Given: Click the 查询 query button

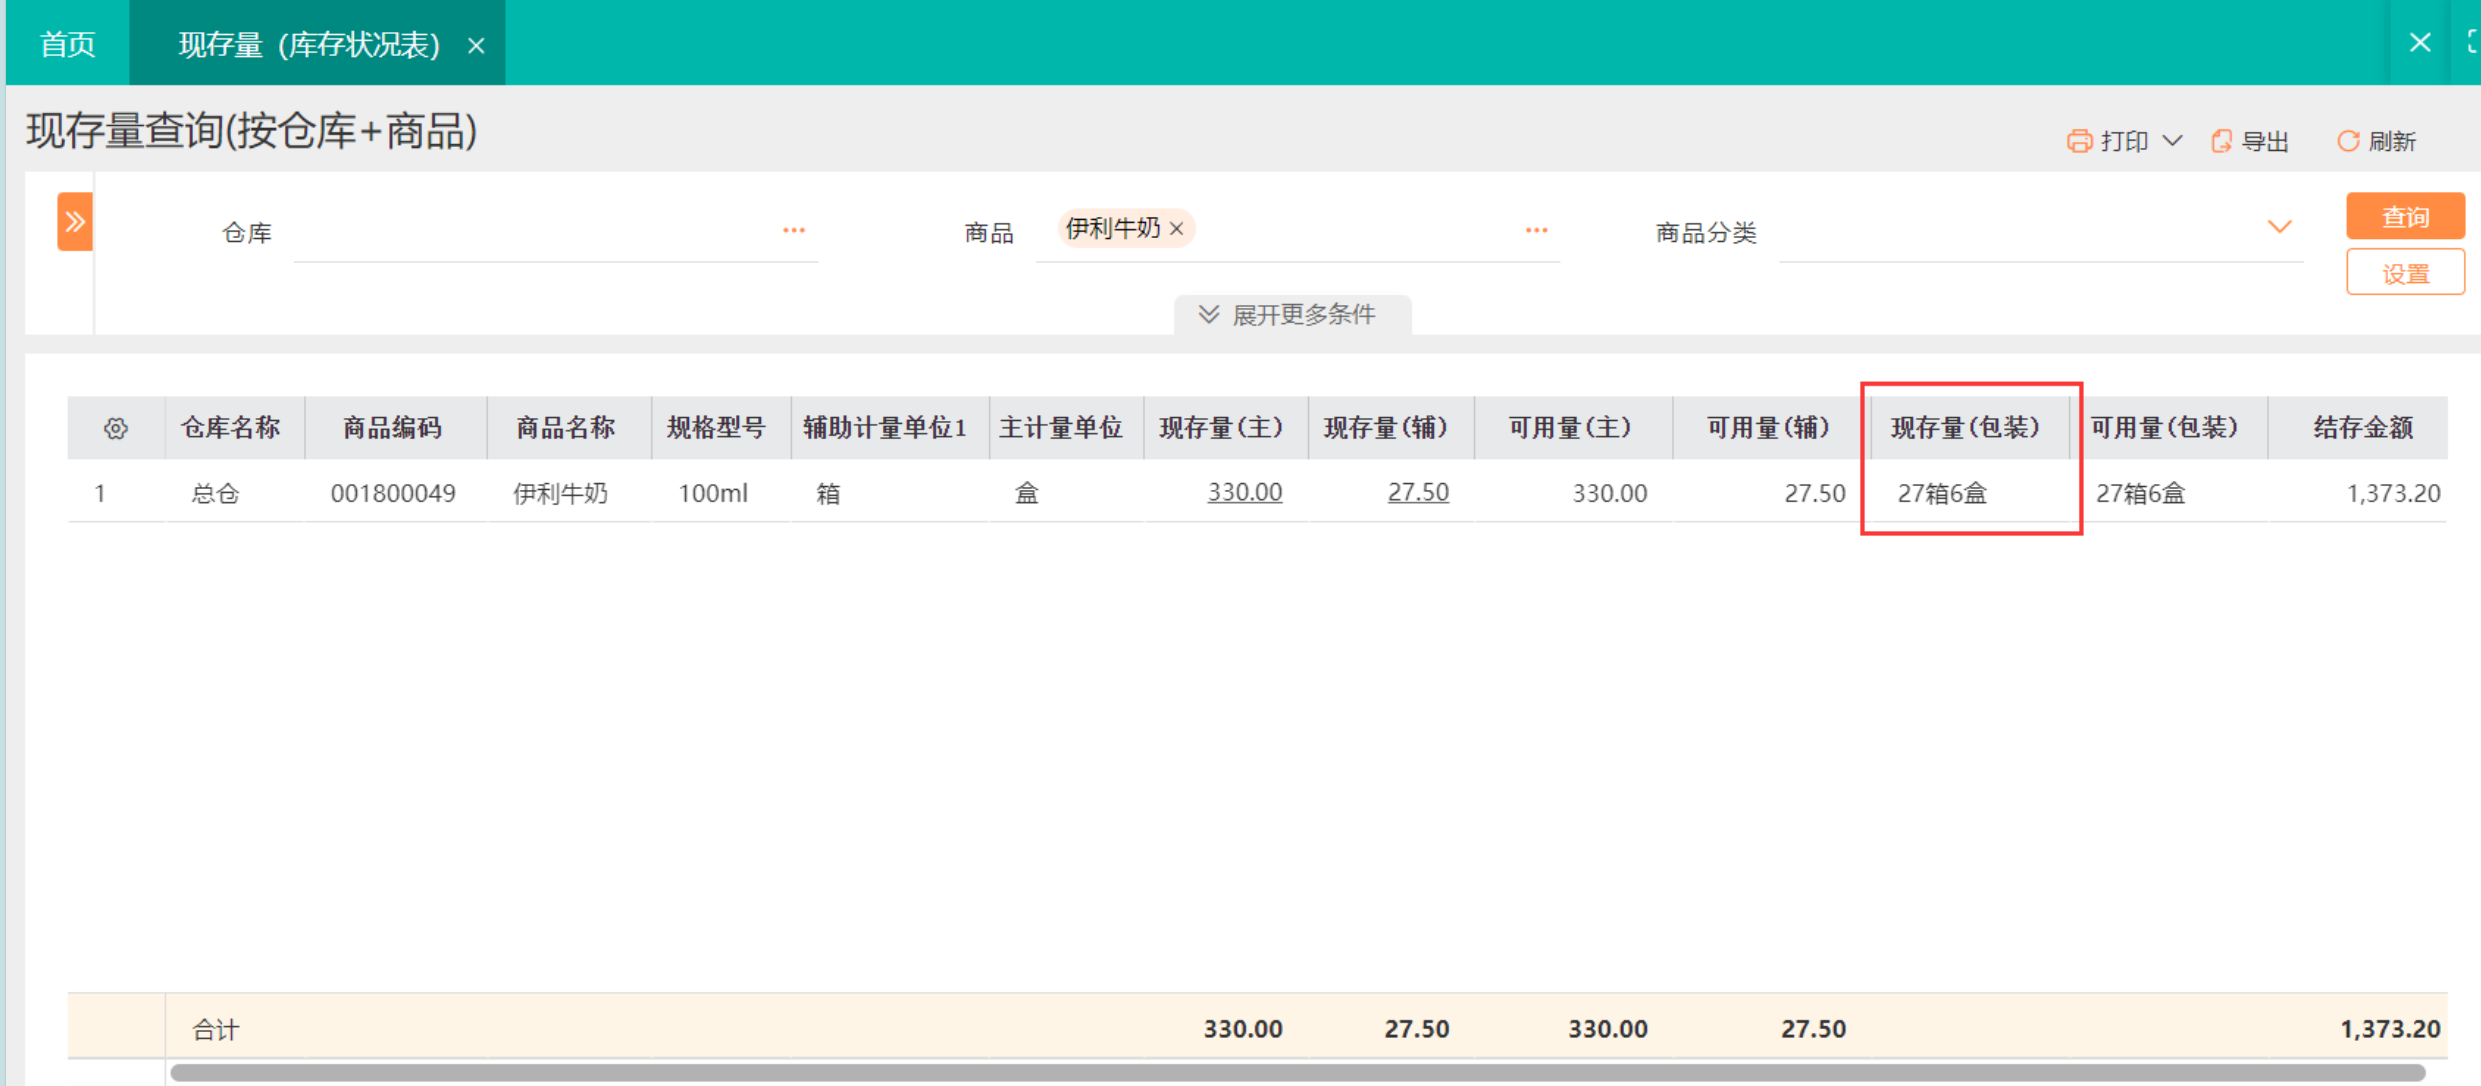Looking at the screenshot, I should click(x=2404, y=216).
